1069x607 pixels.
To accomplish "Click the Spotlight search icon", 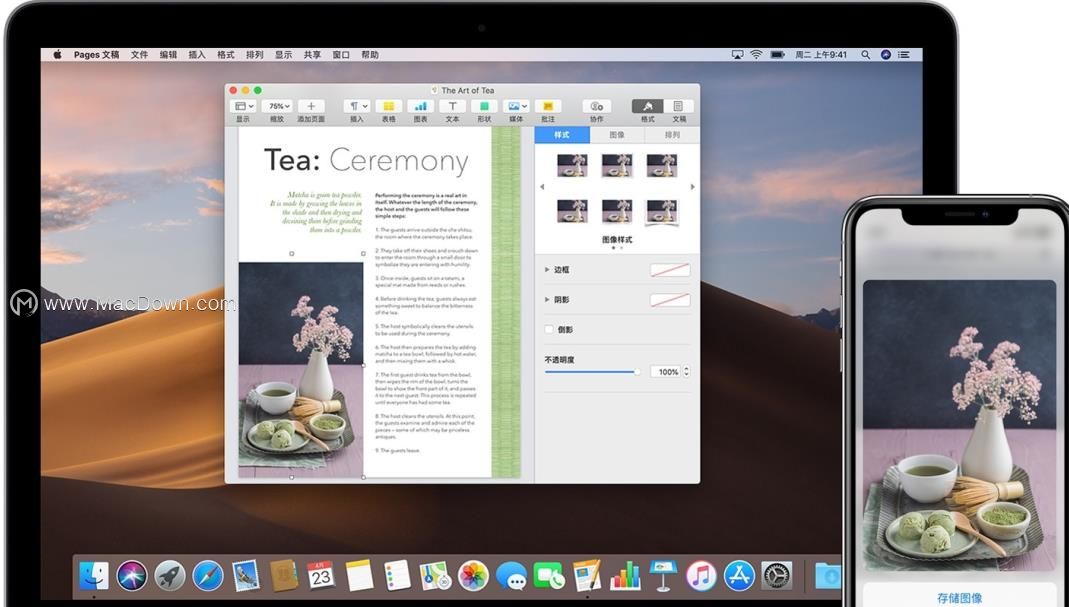I will point(865,55).
